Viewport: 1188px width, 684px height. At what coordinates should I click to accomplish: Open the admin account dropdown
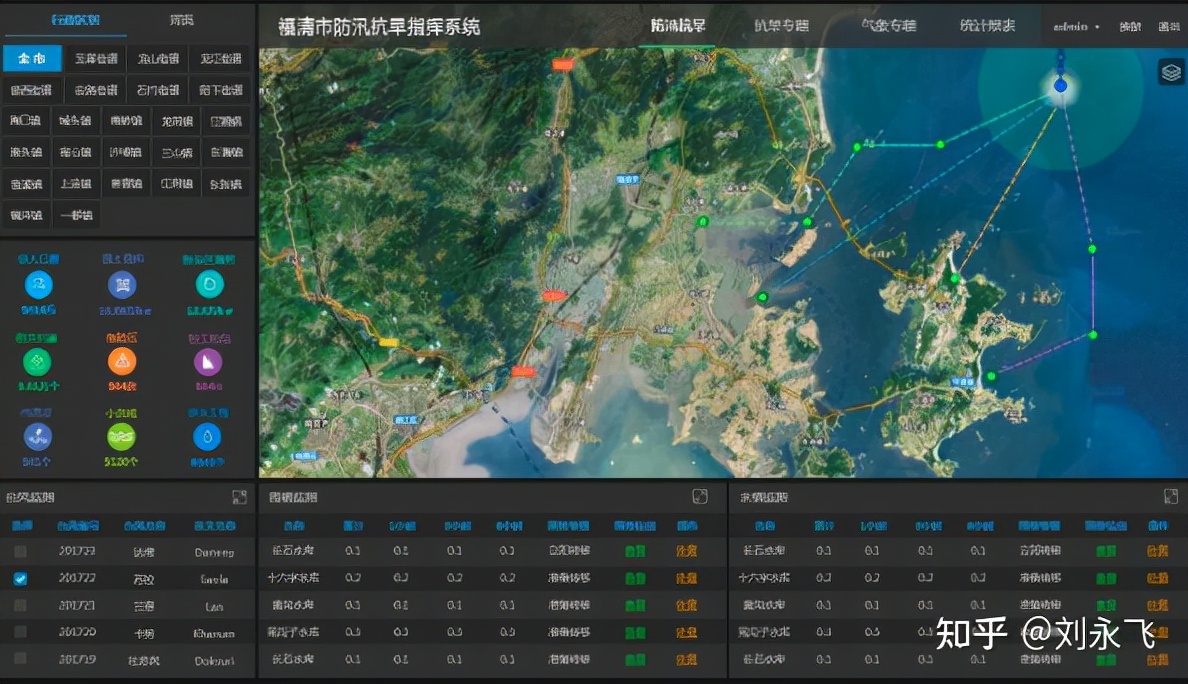pyautogui.click(x=1078, y=27)
